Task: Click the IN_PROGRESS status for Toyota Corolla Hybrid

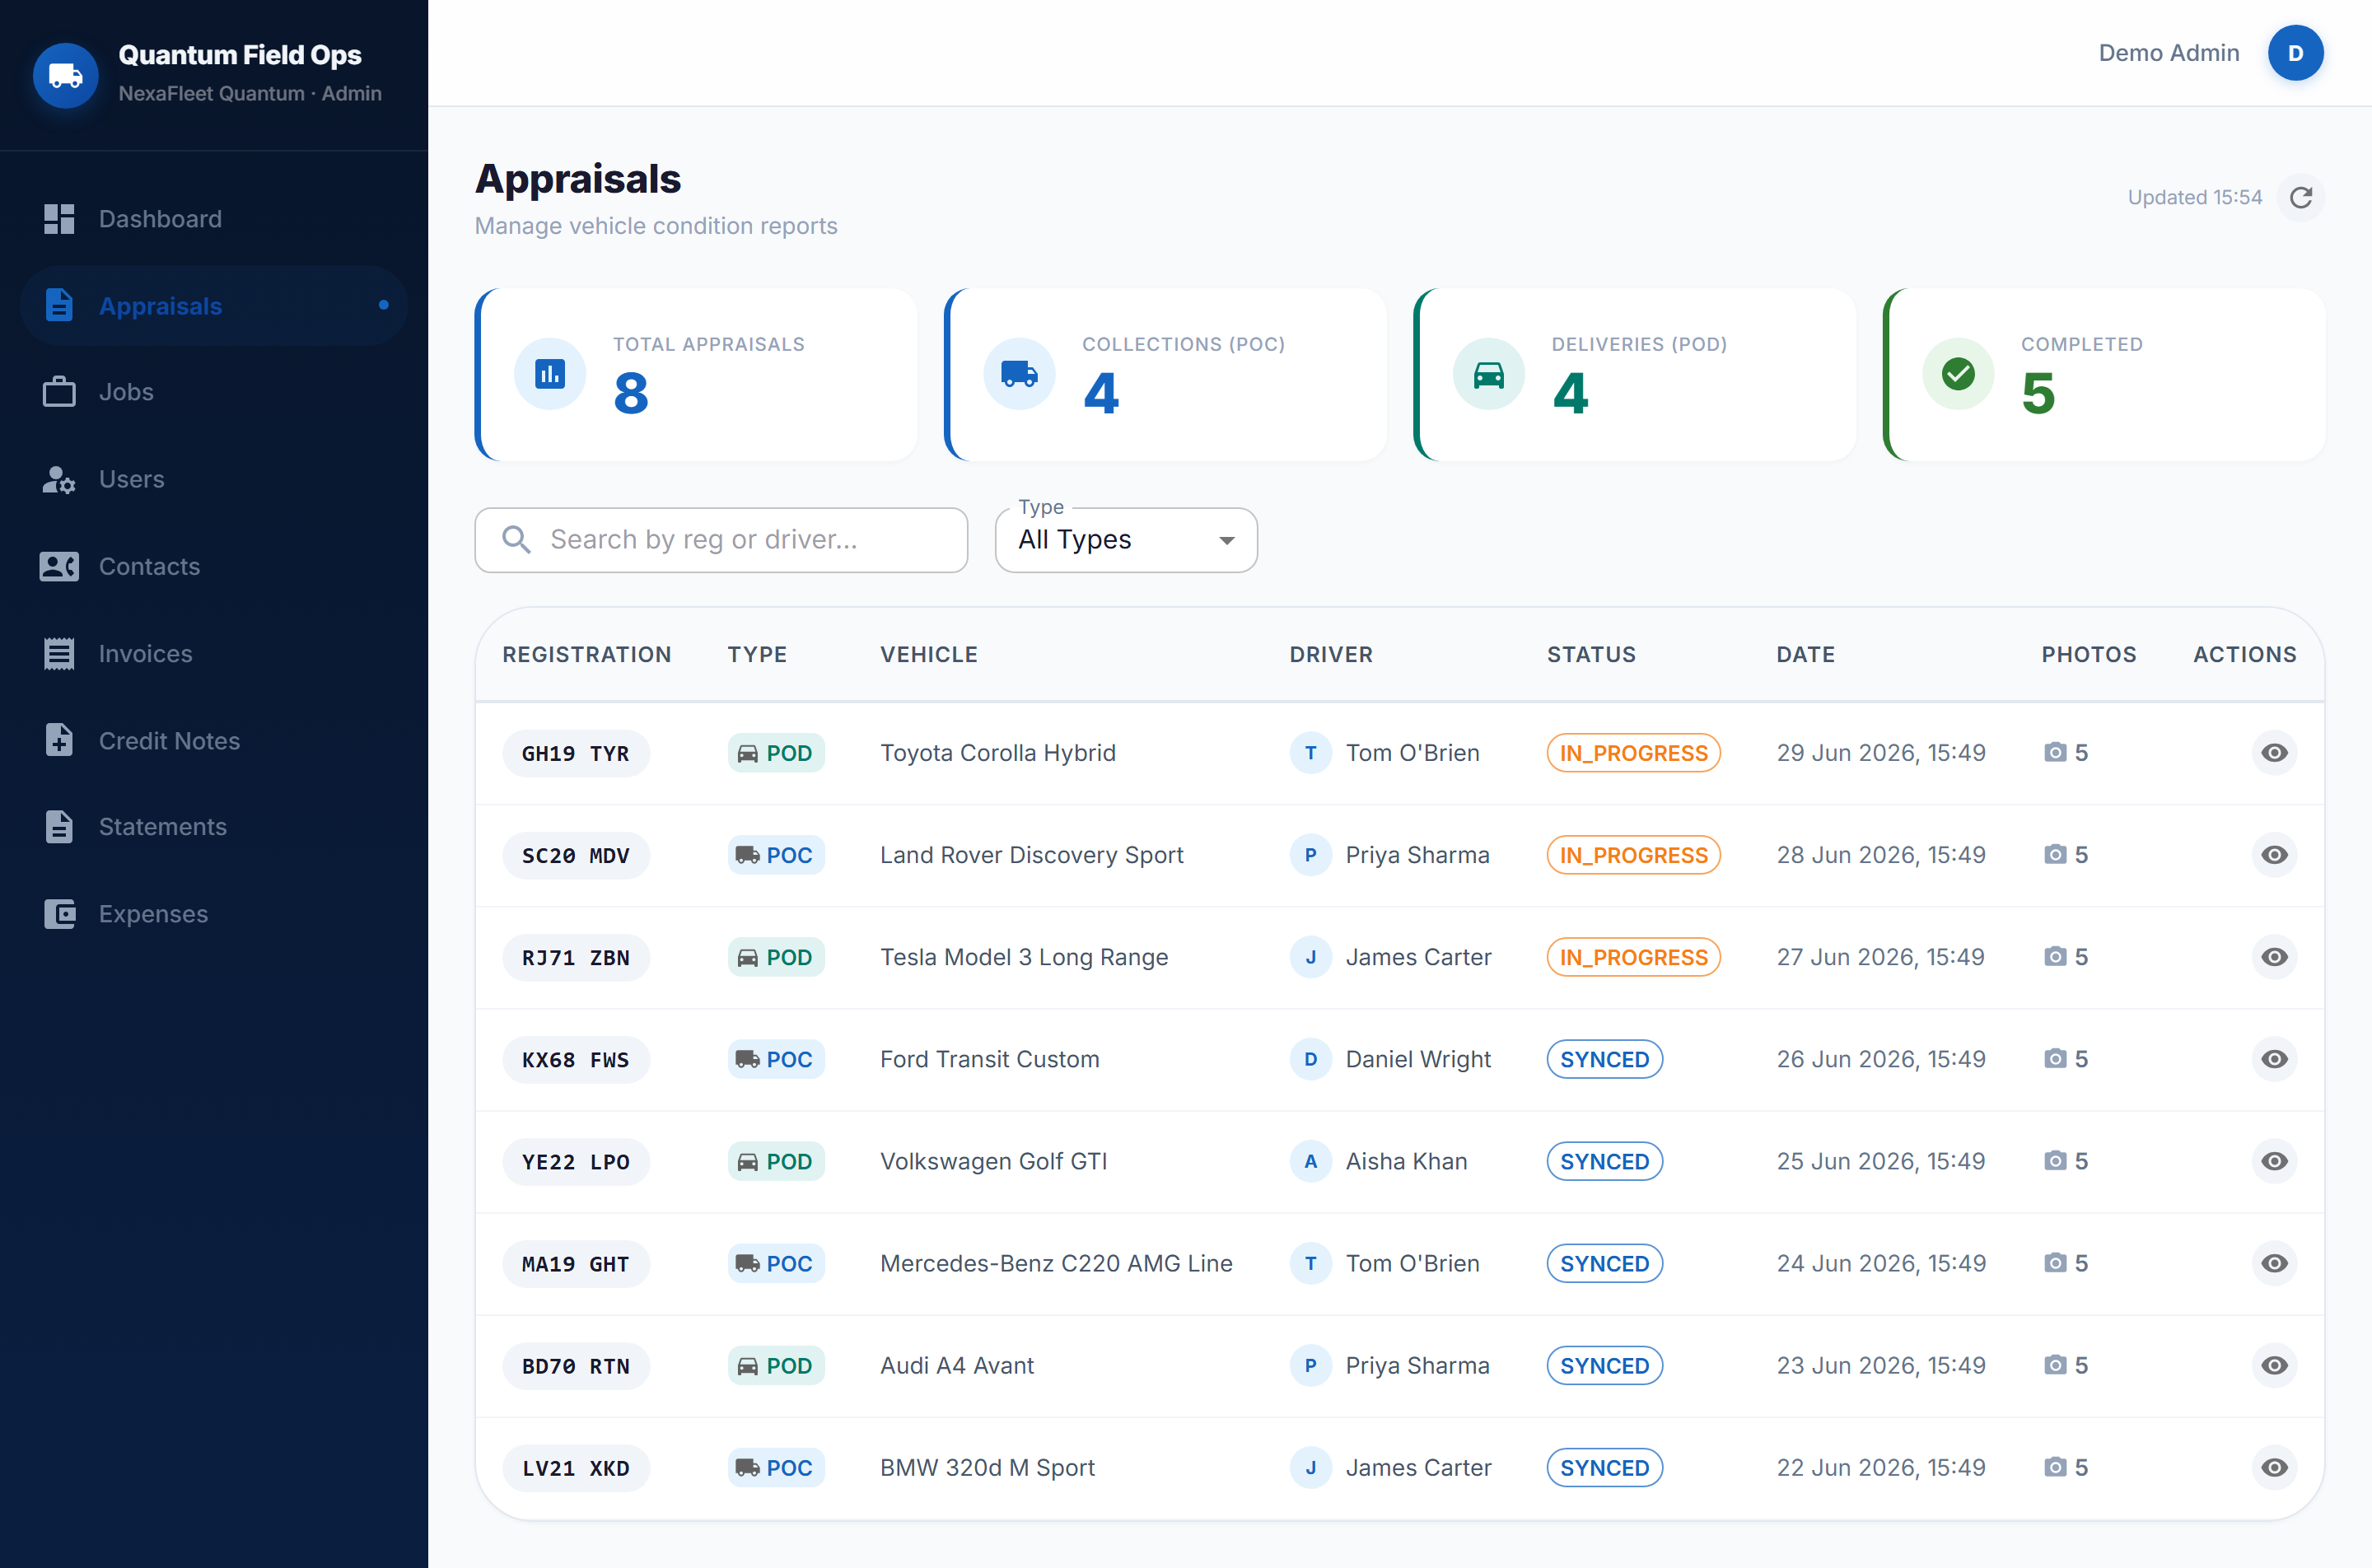Action: click(1633, 753)
